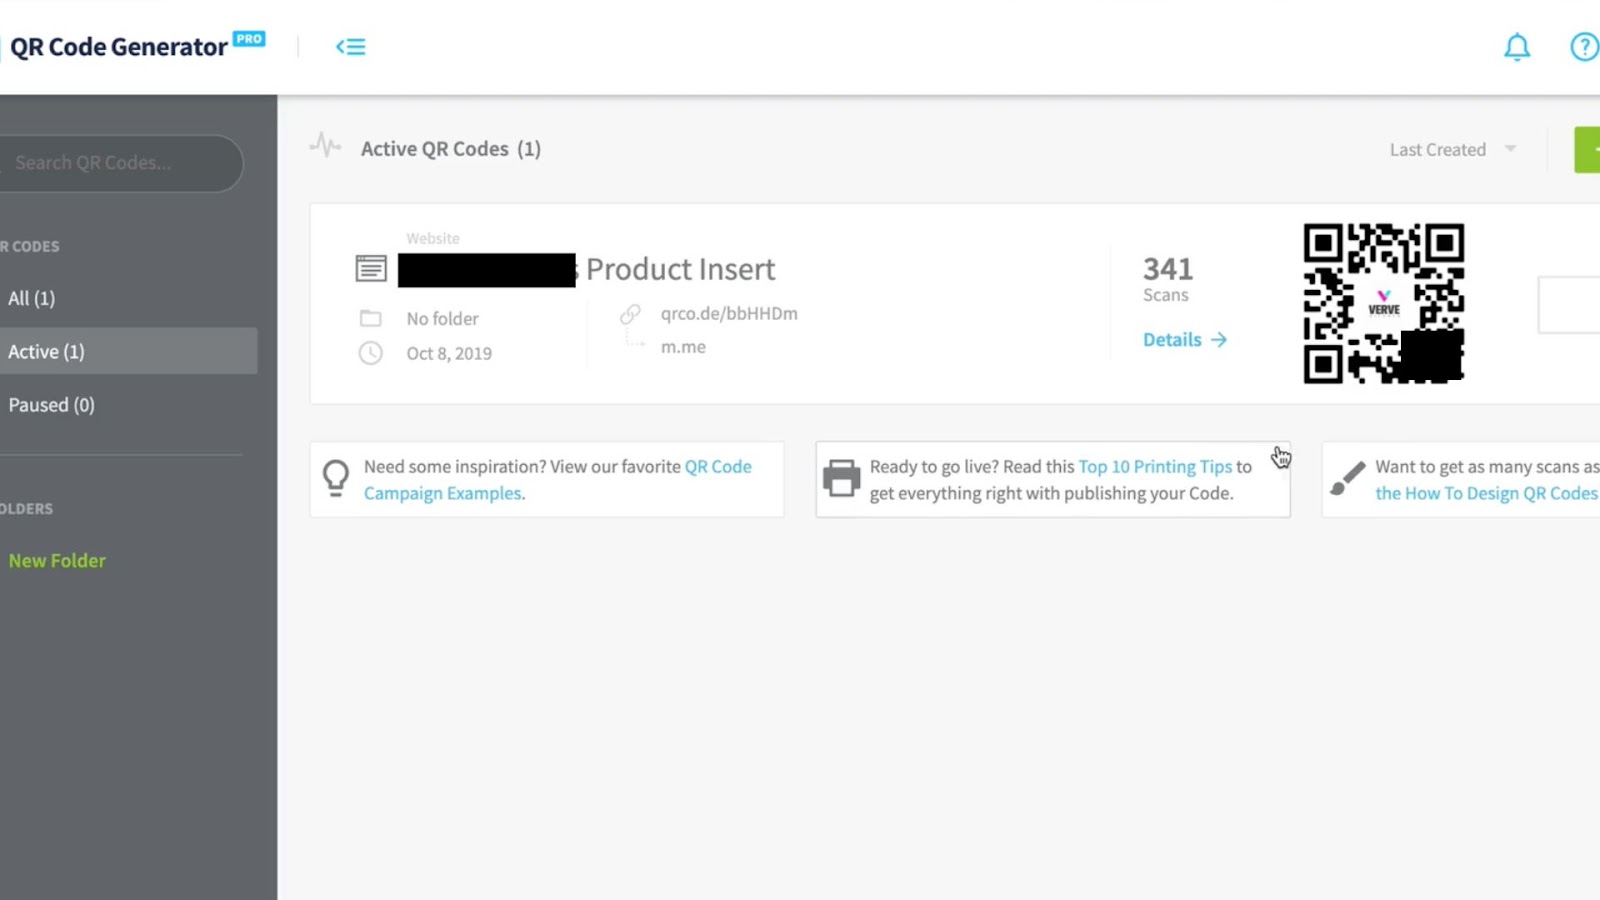Click the No folder label
This screenshot has width=1600, height=900.
(443, 319)
